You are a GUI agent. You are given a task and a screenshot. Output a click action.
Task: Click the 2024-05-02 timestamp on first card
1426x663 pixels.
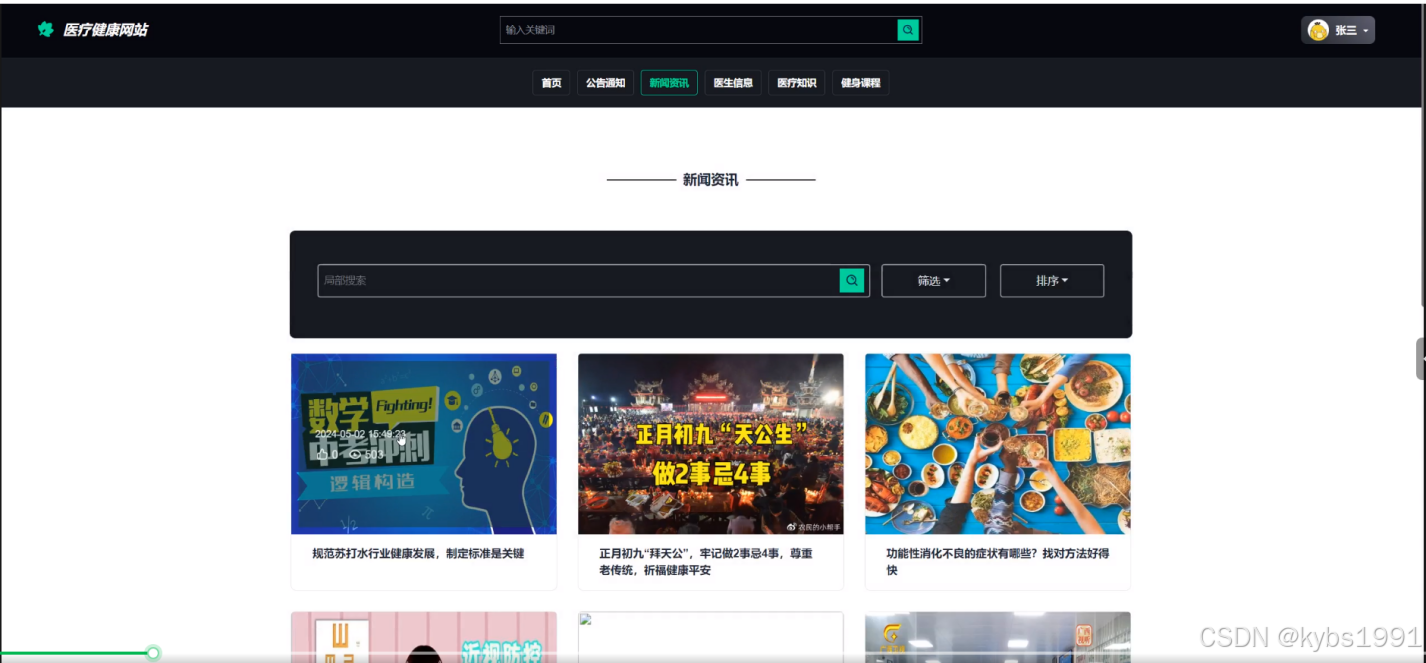pos(360,434)
